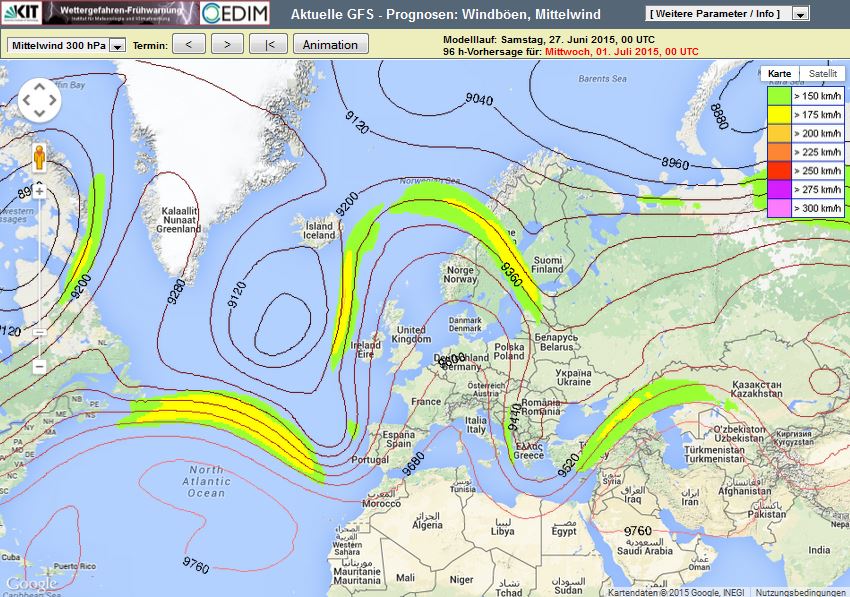Click the zoom slider track between plus and minus

coord(39,277)
